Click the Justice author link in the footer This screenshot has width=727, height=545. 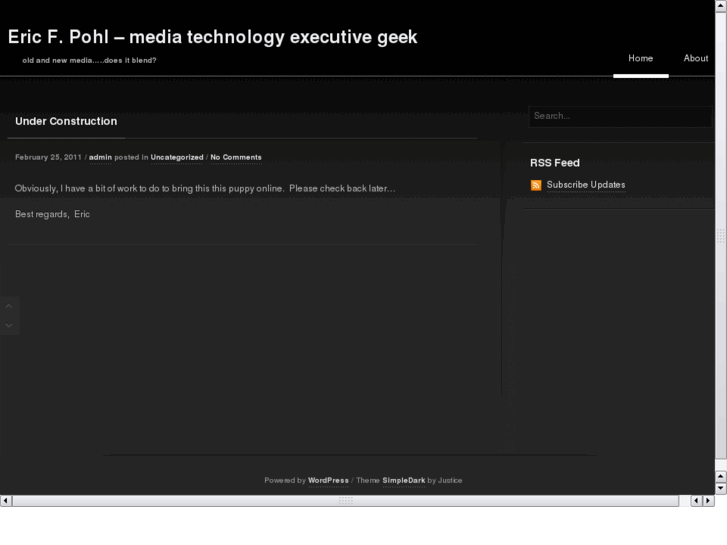coord(450,480)
